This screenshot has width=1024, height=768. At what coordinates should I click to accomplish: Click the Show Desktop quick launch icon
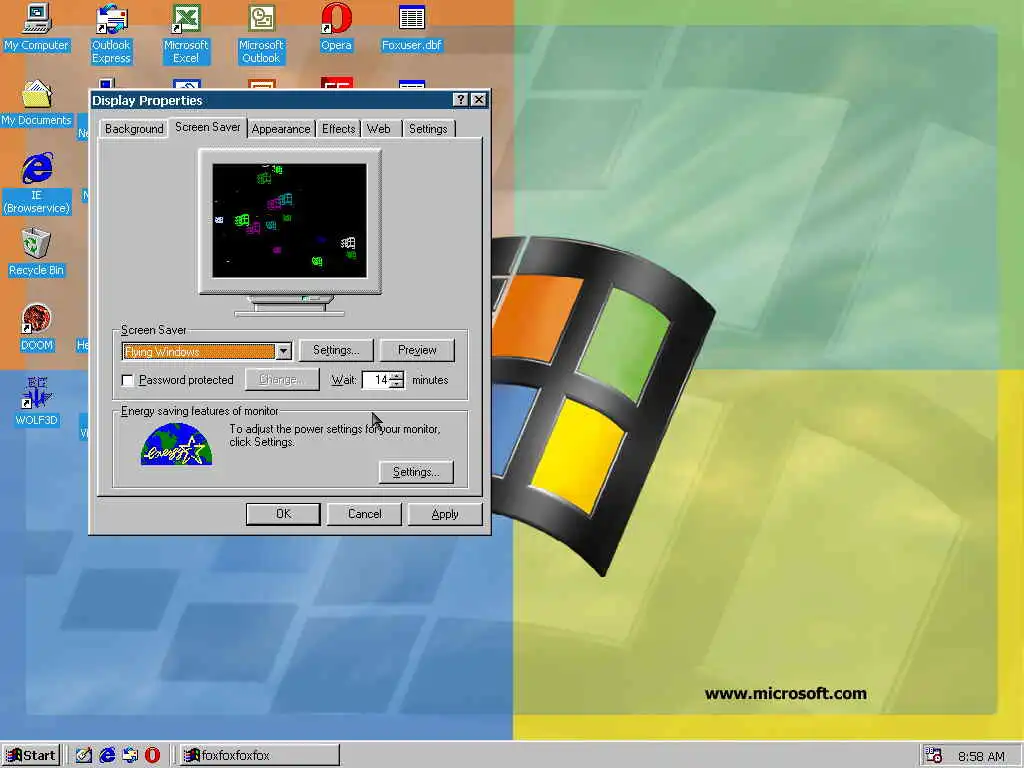[84, 755]
